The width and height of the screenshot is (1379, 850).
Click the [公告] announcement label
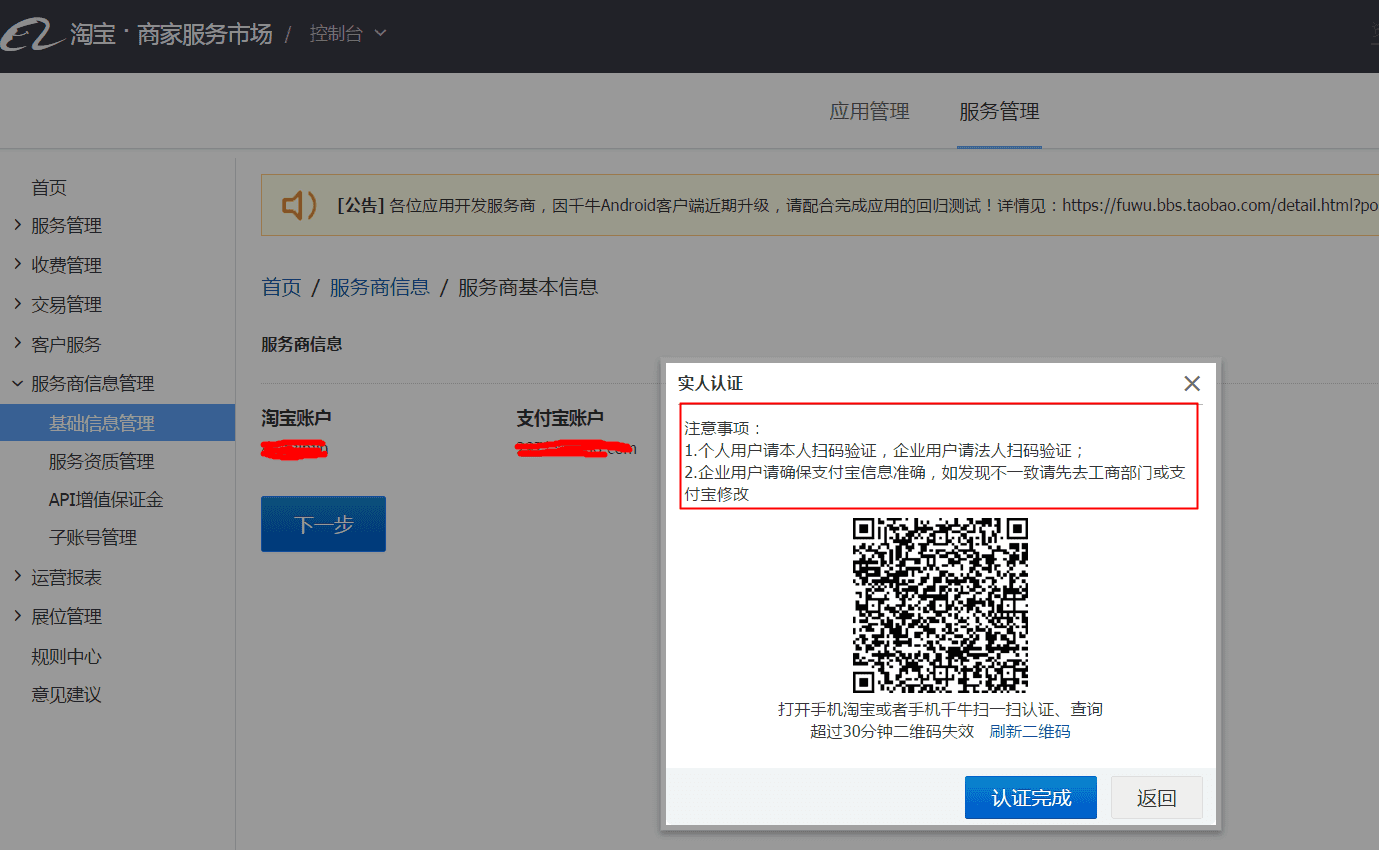pyautogui.click(x=361, y=205)
